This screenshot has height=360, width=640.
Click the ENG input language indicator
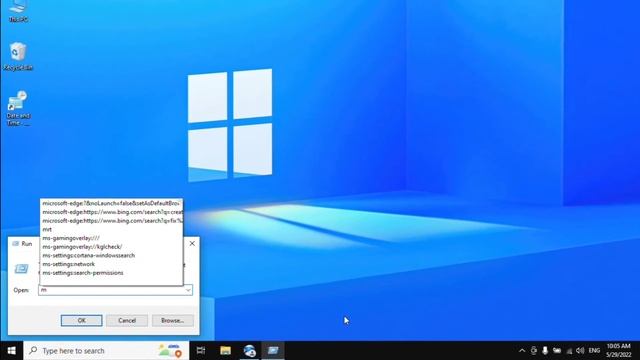[594, 351]
